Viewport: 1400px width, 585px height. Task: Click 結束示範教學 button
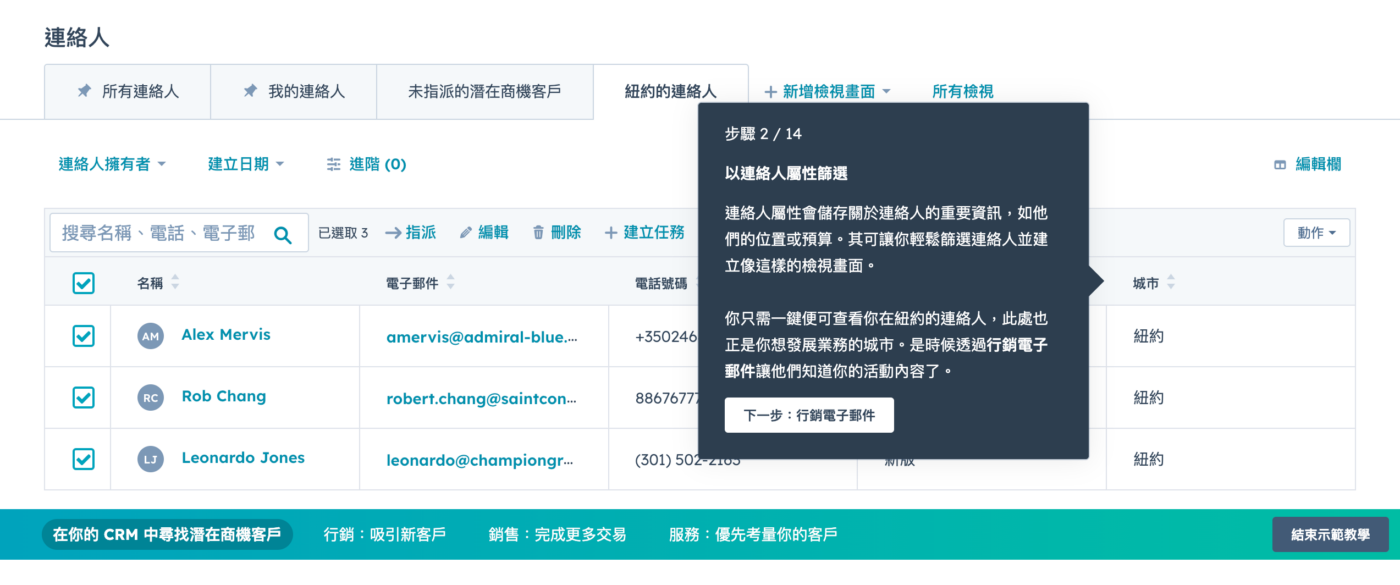pos(1329,535)
